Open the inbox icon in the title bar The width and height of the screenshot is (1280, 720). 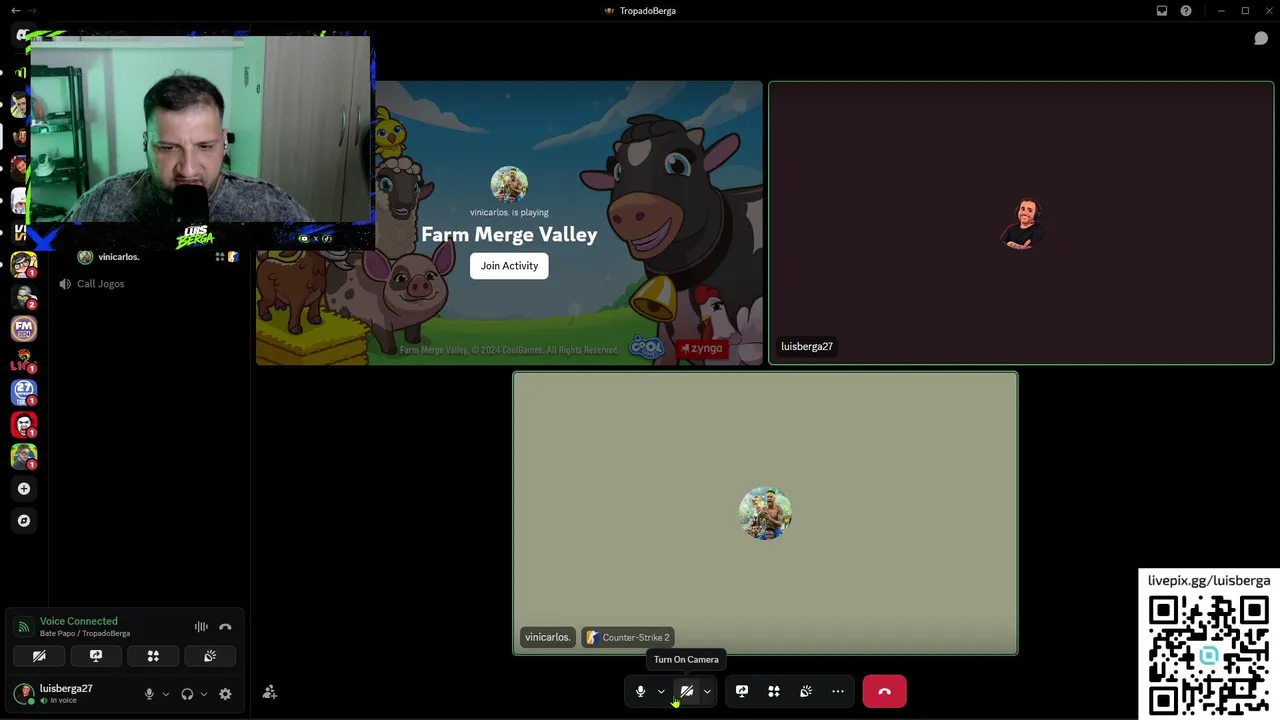(1162, 11)
